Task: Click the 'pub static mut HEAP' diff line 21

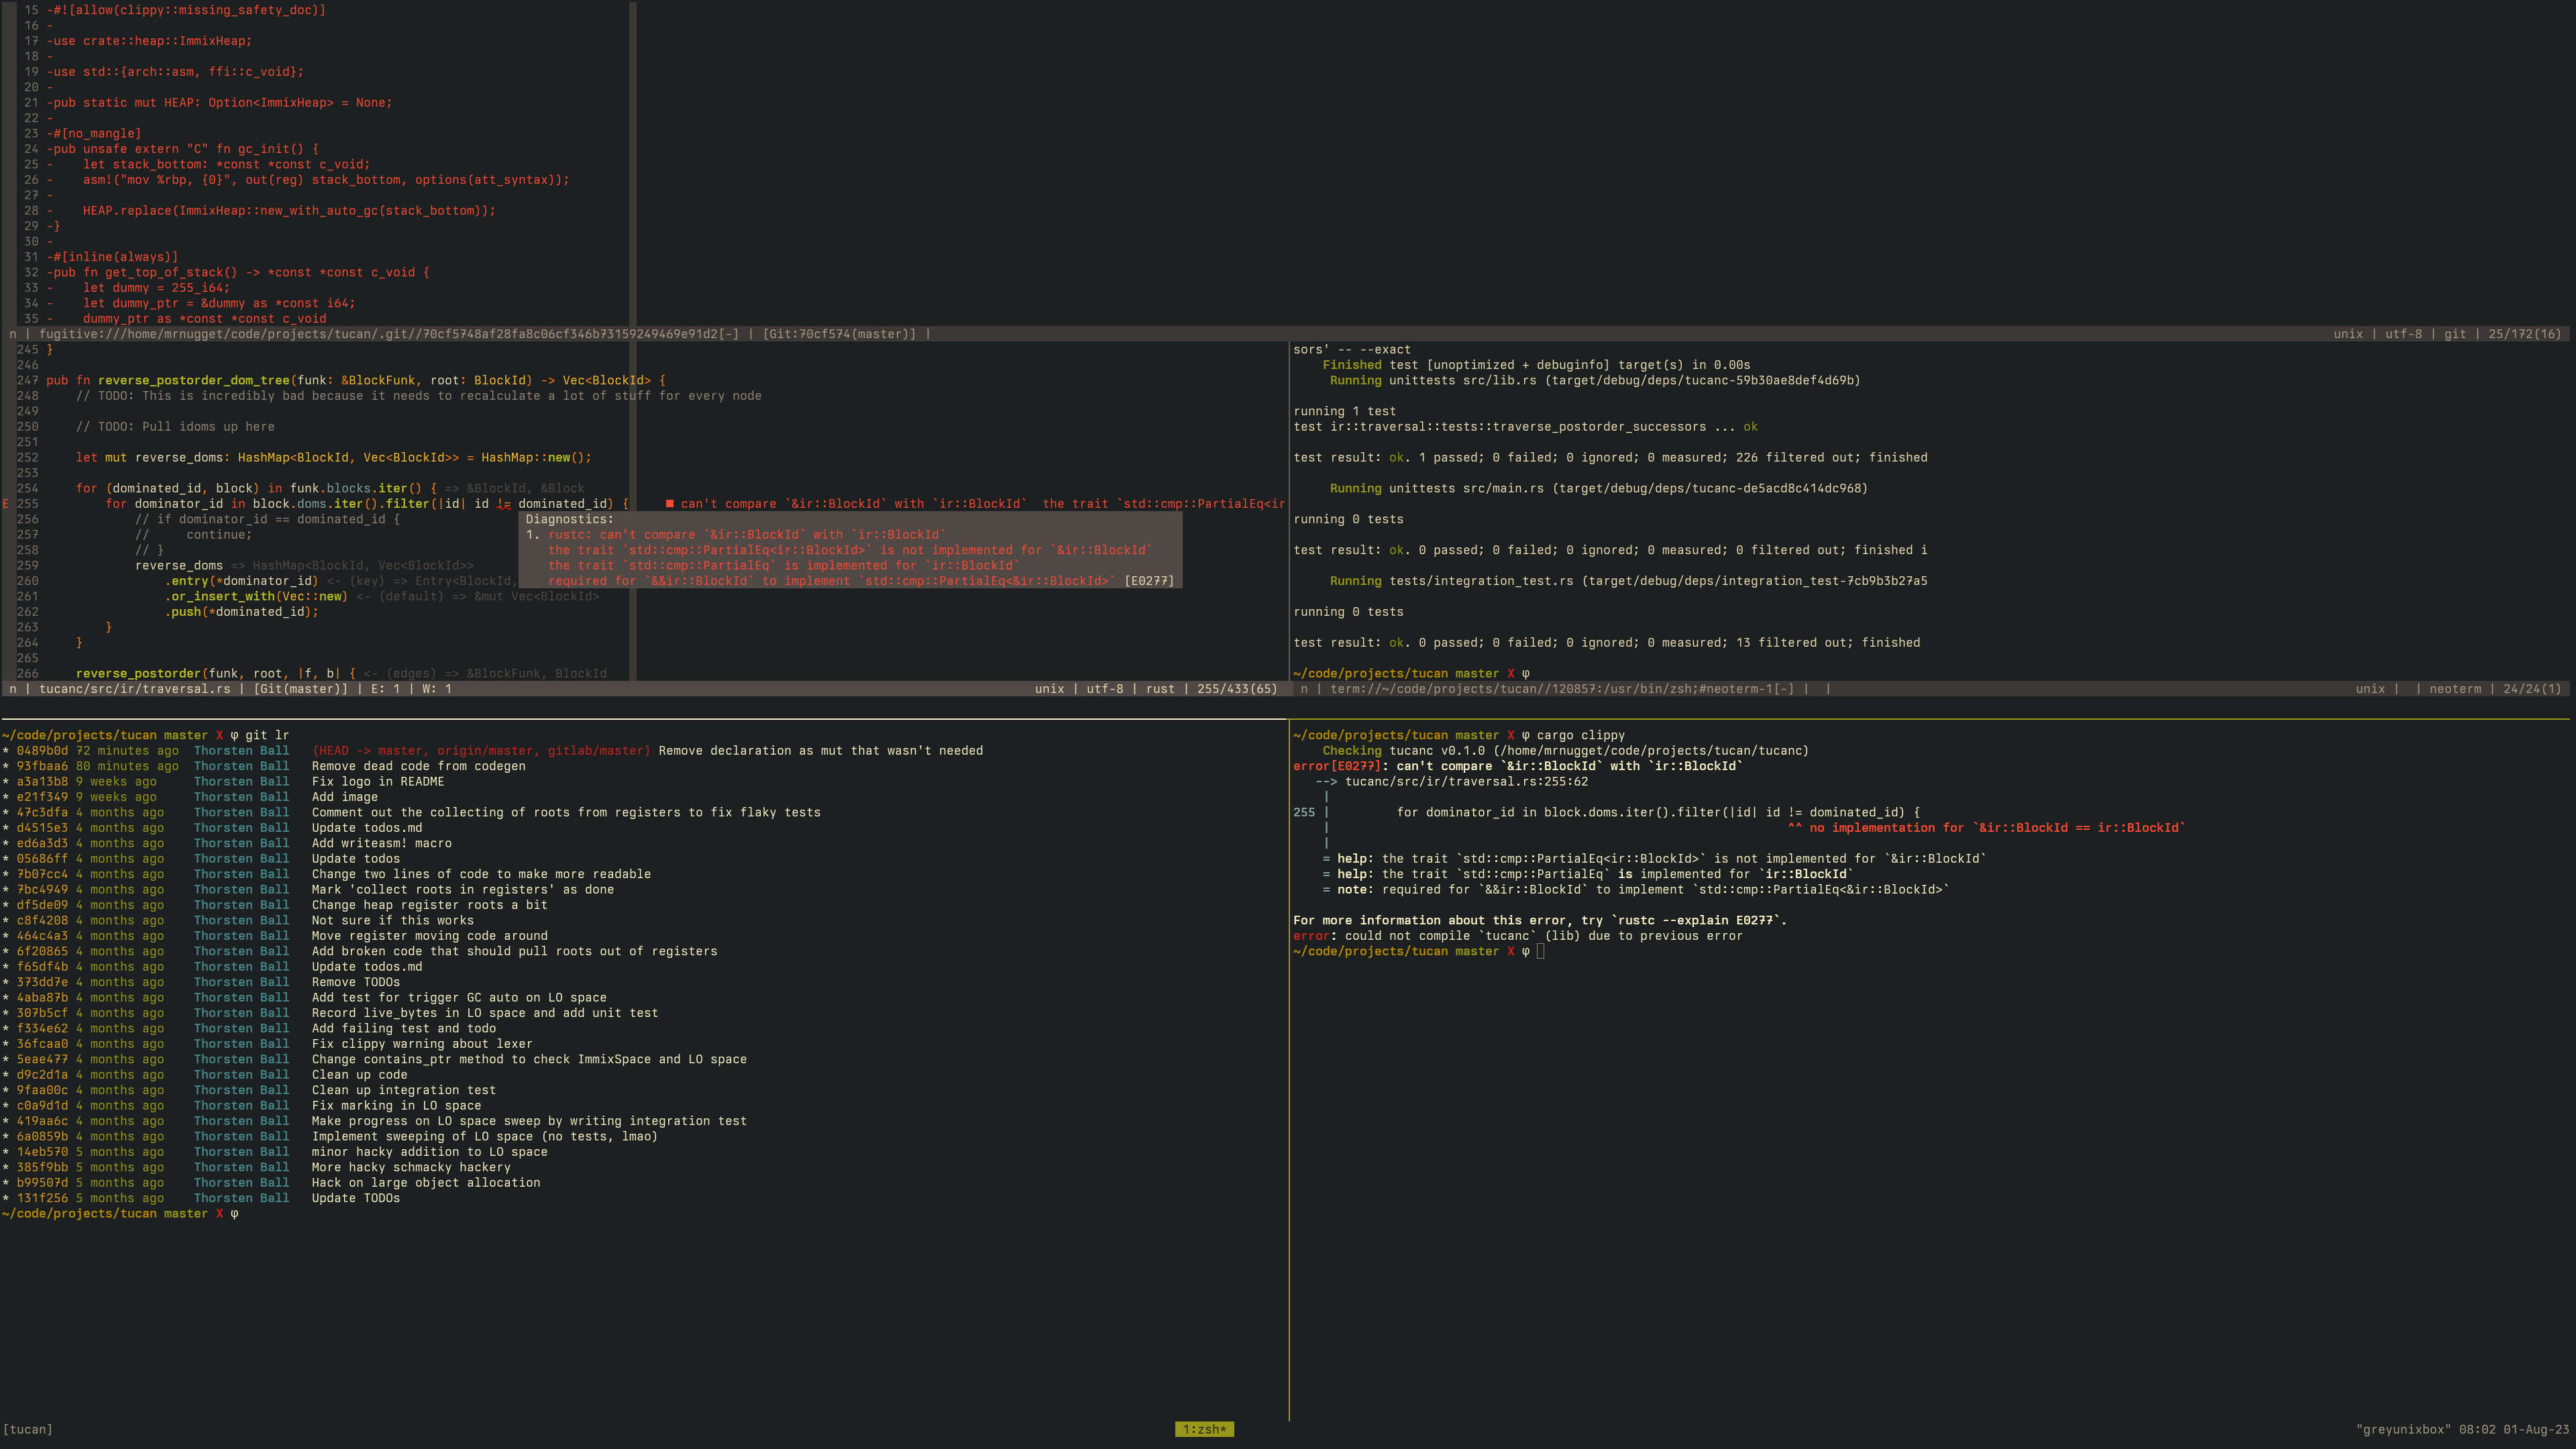Action: tap(219, 103)
